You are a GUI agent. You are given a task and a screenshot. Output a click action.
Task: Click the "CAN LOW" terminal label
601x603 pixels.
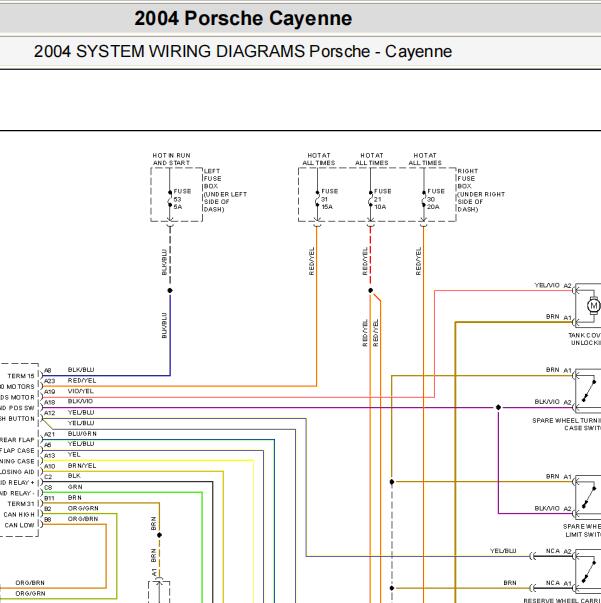click(x=19, y=525)
